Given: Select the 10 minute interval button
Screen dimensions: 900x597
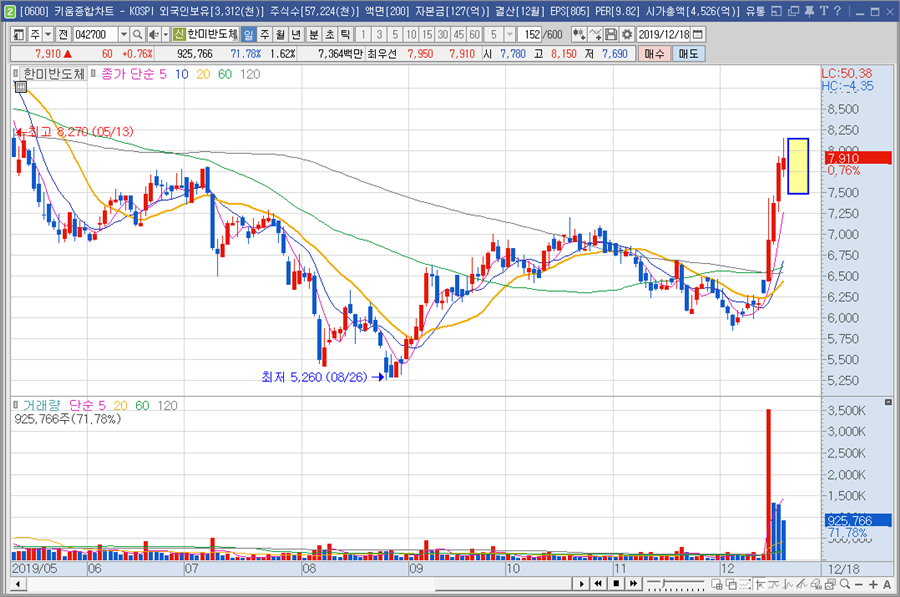Looking at the screenshot, I should [411, 34].
